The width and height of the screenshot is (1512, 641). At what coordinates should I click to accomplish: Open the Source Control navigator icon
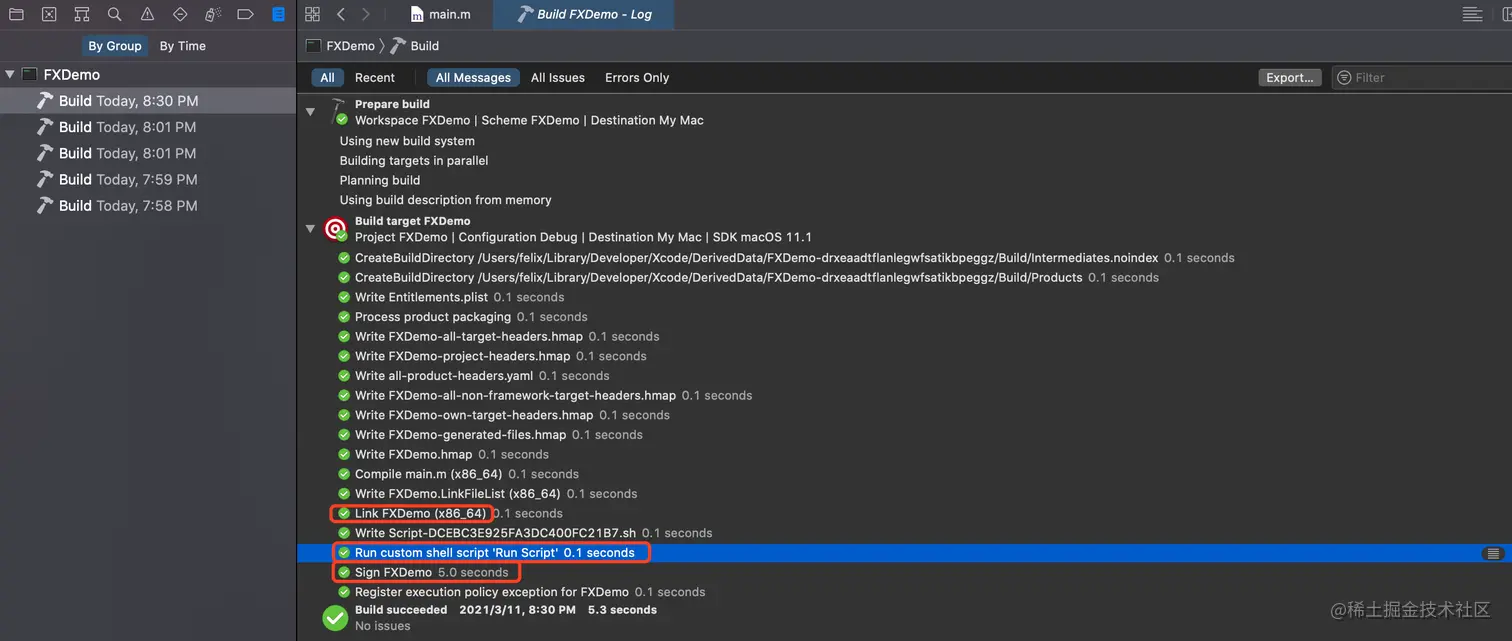(49, 14)
